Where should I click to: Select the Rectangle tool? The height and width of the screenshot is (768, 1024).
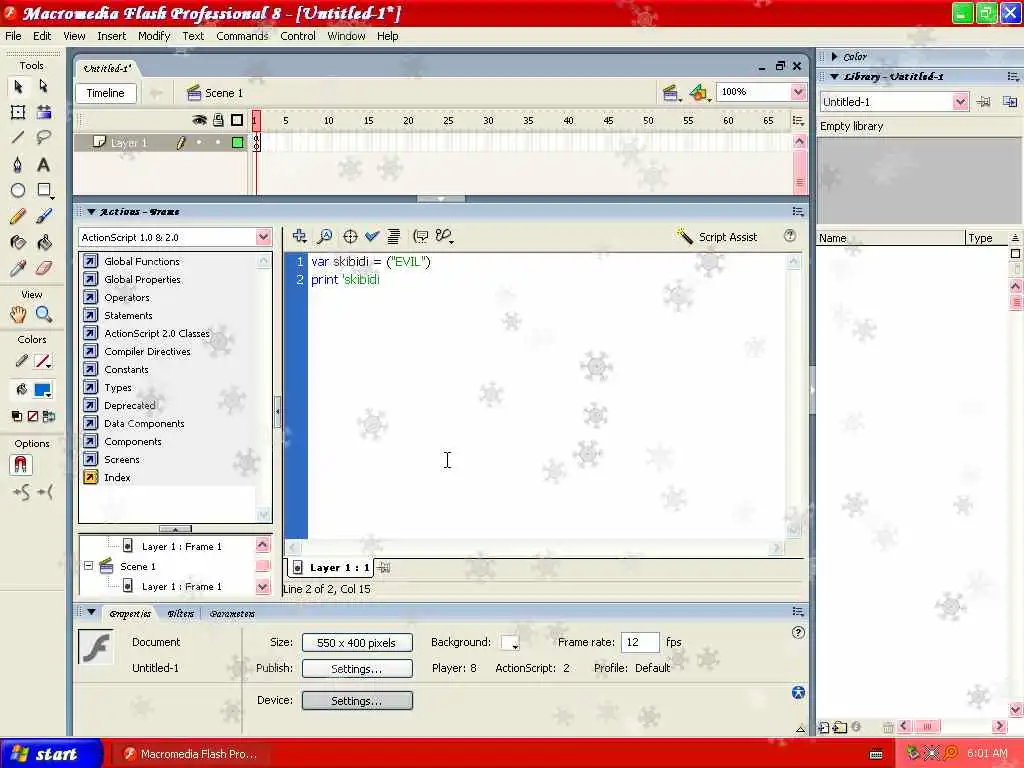[44, 190]
